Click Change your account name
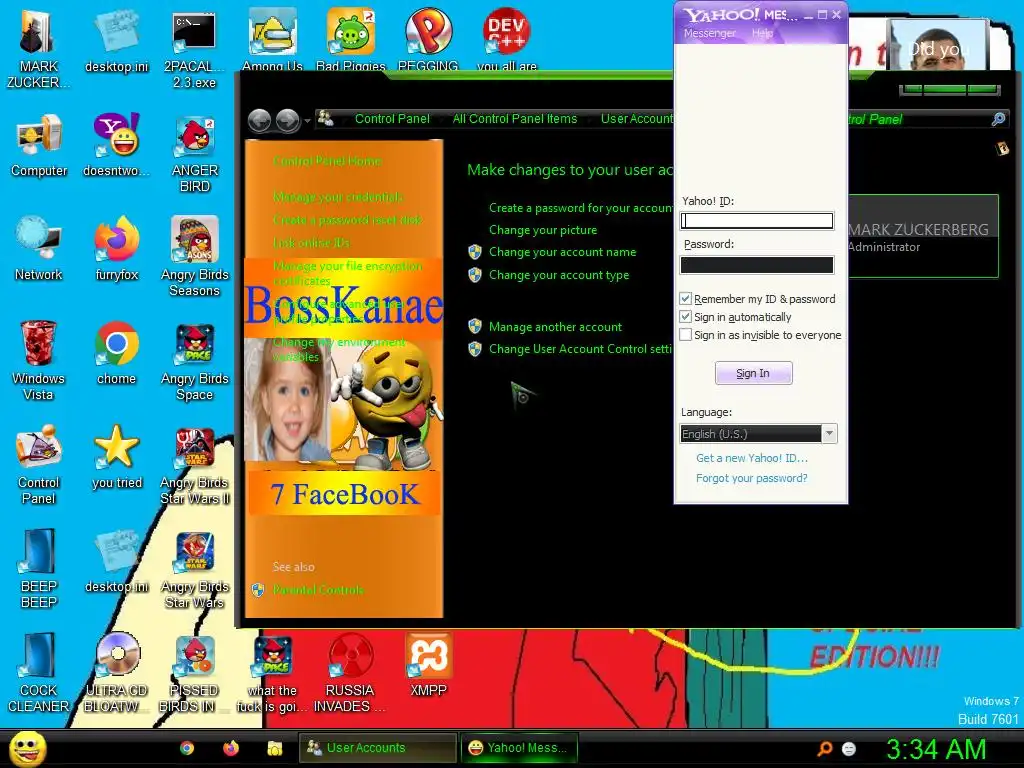This screenshot has height=768, width=1024. click(x=562, y=252)
